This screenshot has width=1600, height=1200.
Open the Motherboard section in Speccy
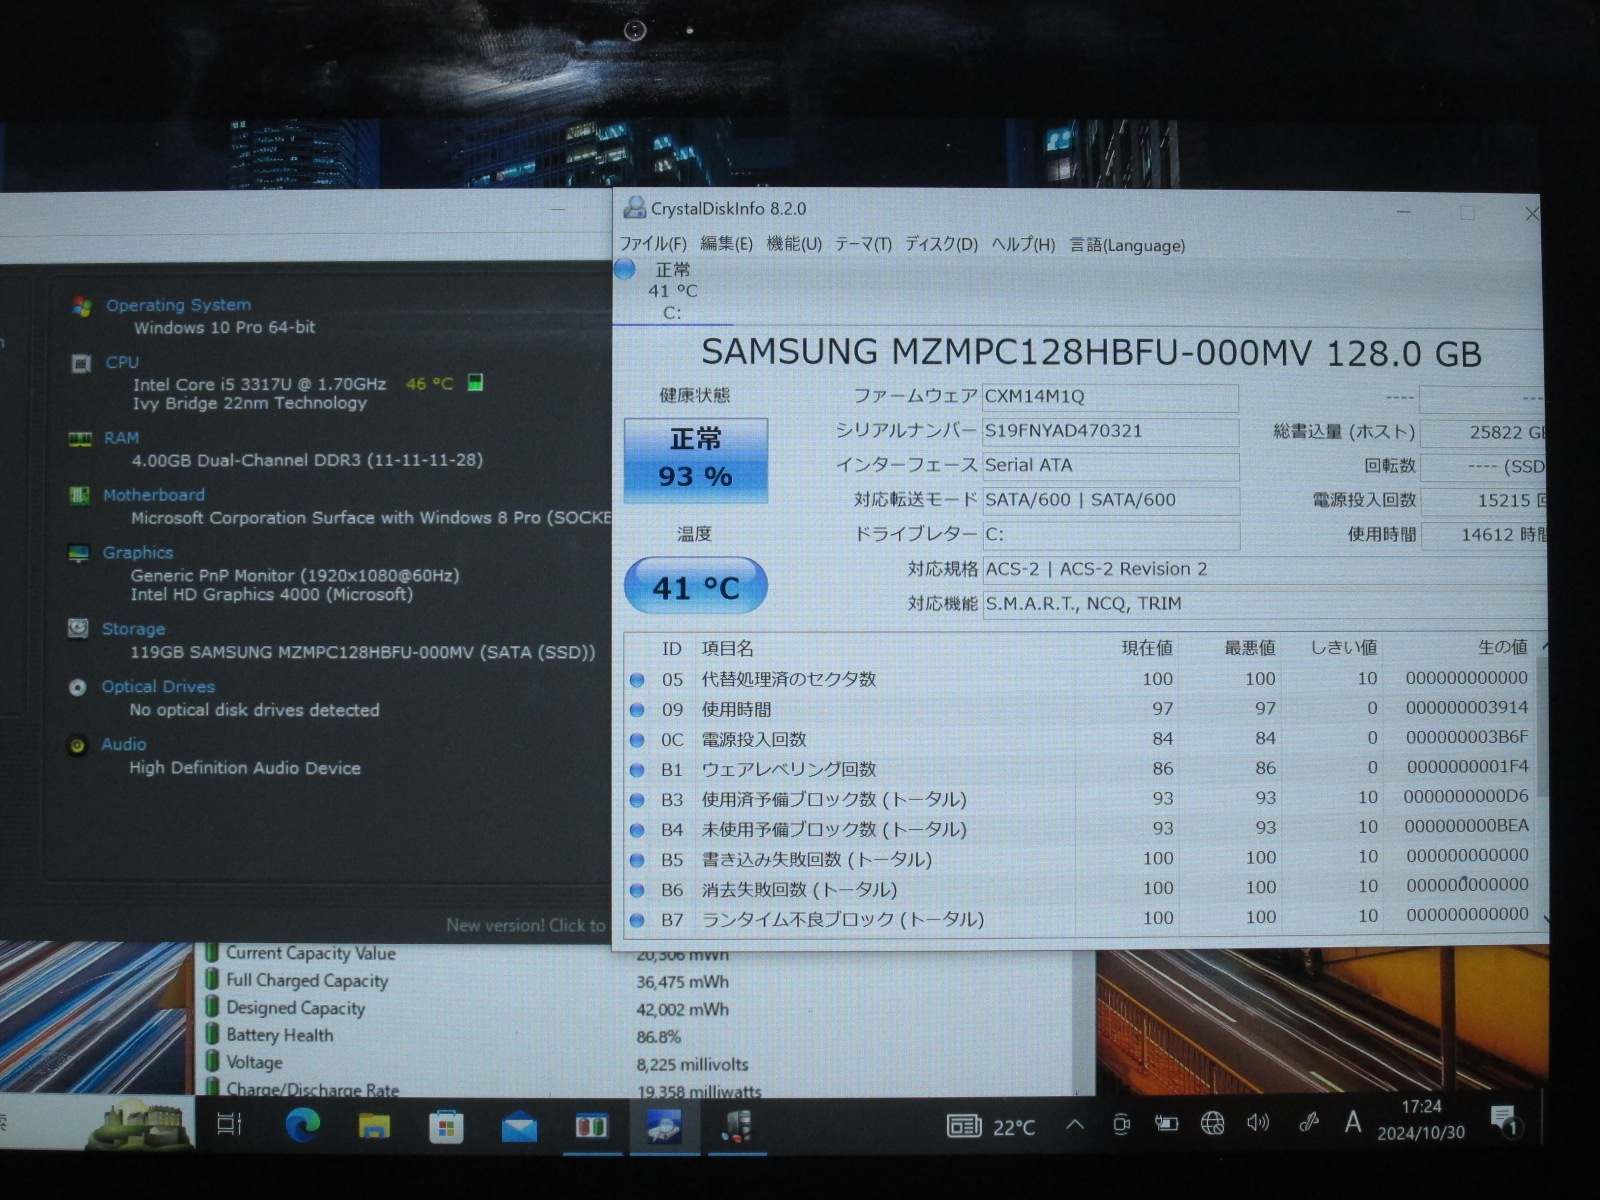153,495
